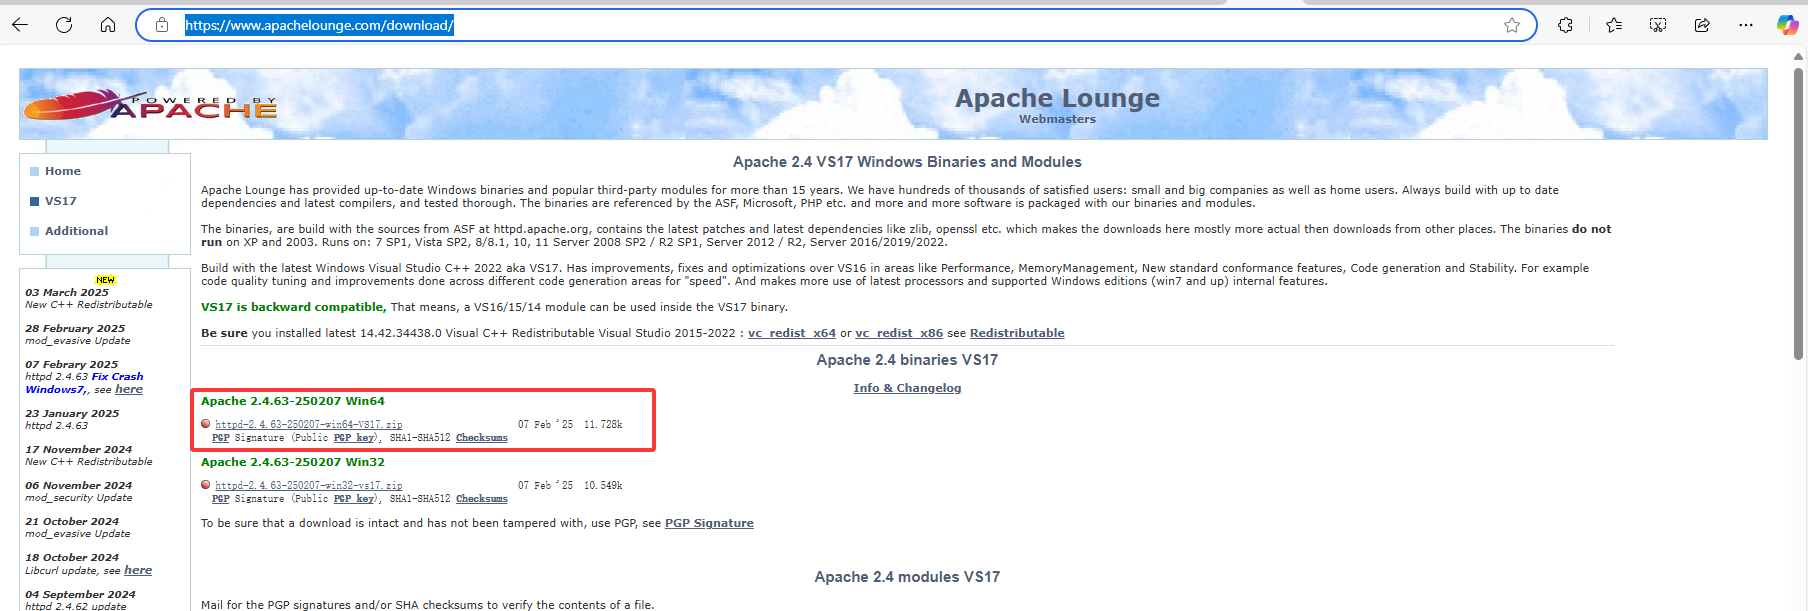Open Checksums link for the Win64 zip
This screenshot has width=1808, height=611.
coord(482,438)
